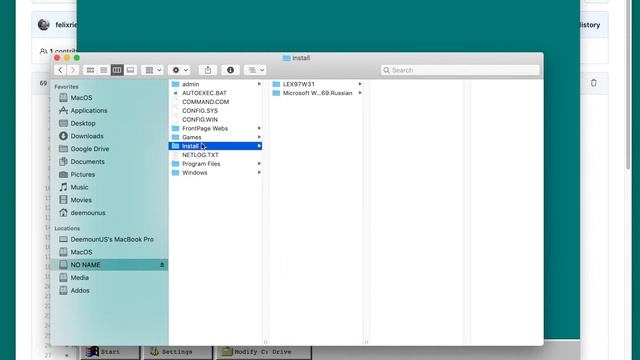This screenshot has height=360, width=640.
Task: Click Modify C: Drive button
Action: (263, 352)
